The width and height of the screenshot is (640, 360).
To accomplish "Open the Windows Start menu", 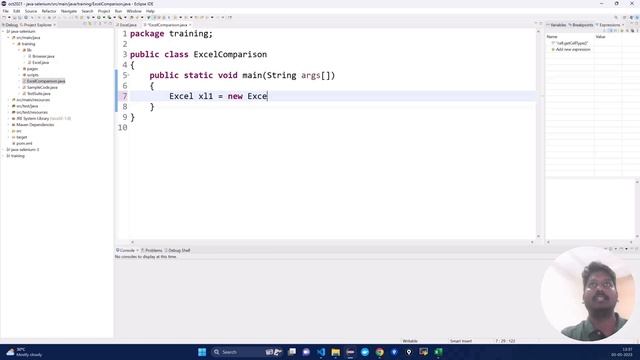I will 202,352.
